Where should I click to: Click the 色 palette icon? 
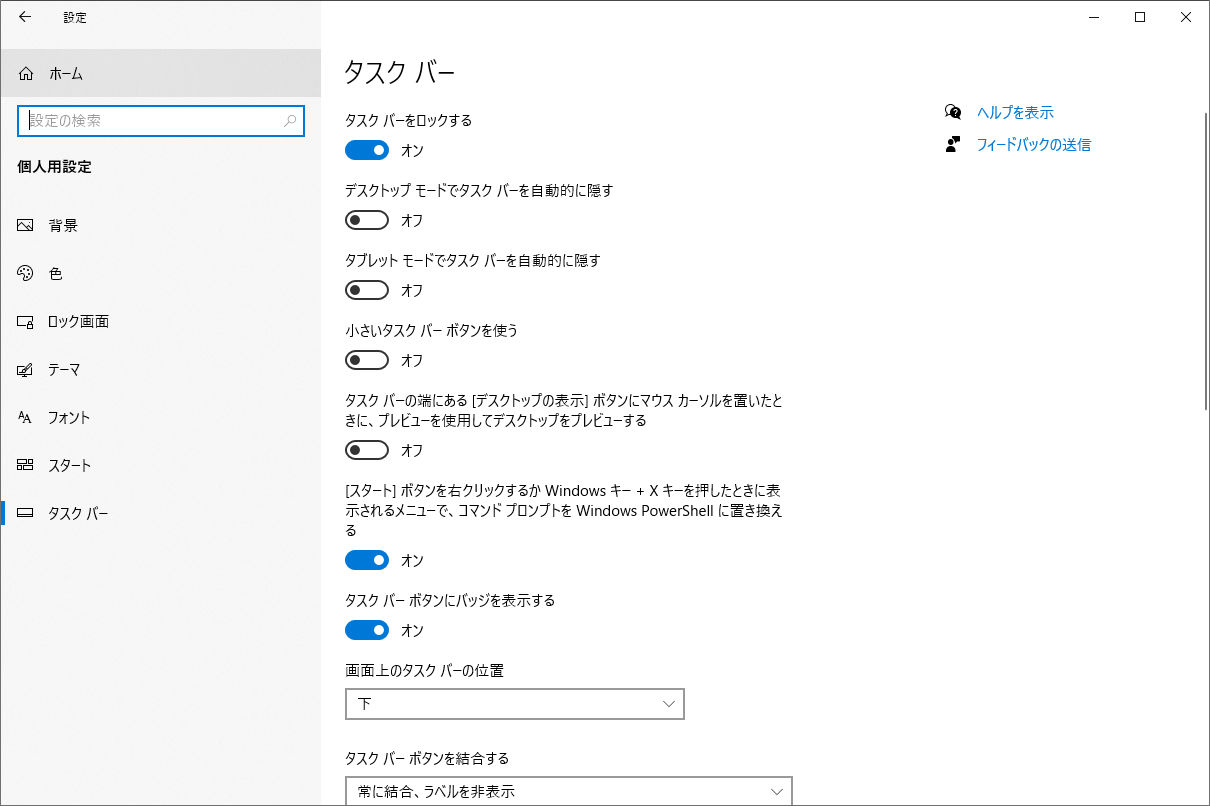[x=26, y=274]
